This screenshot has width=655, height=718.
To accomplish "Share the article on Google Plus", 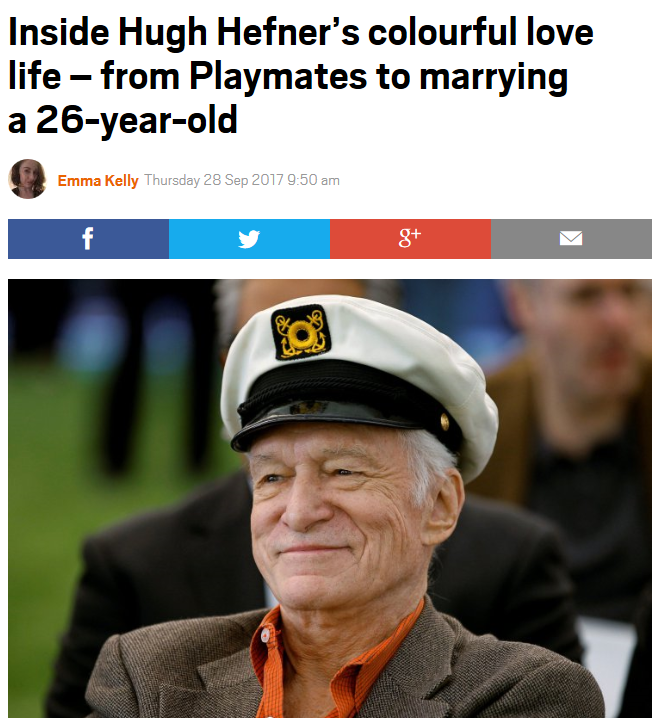I will click(x=410, y=239).
